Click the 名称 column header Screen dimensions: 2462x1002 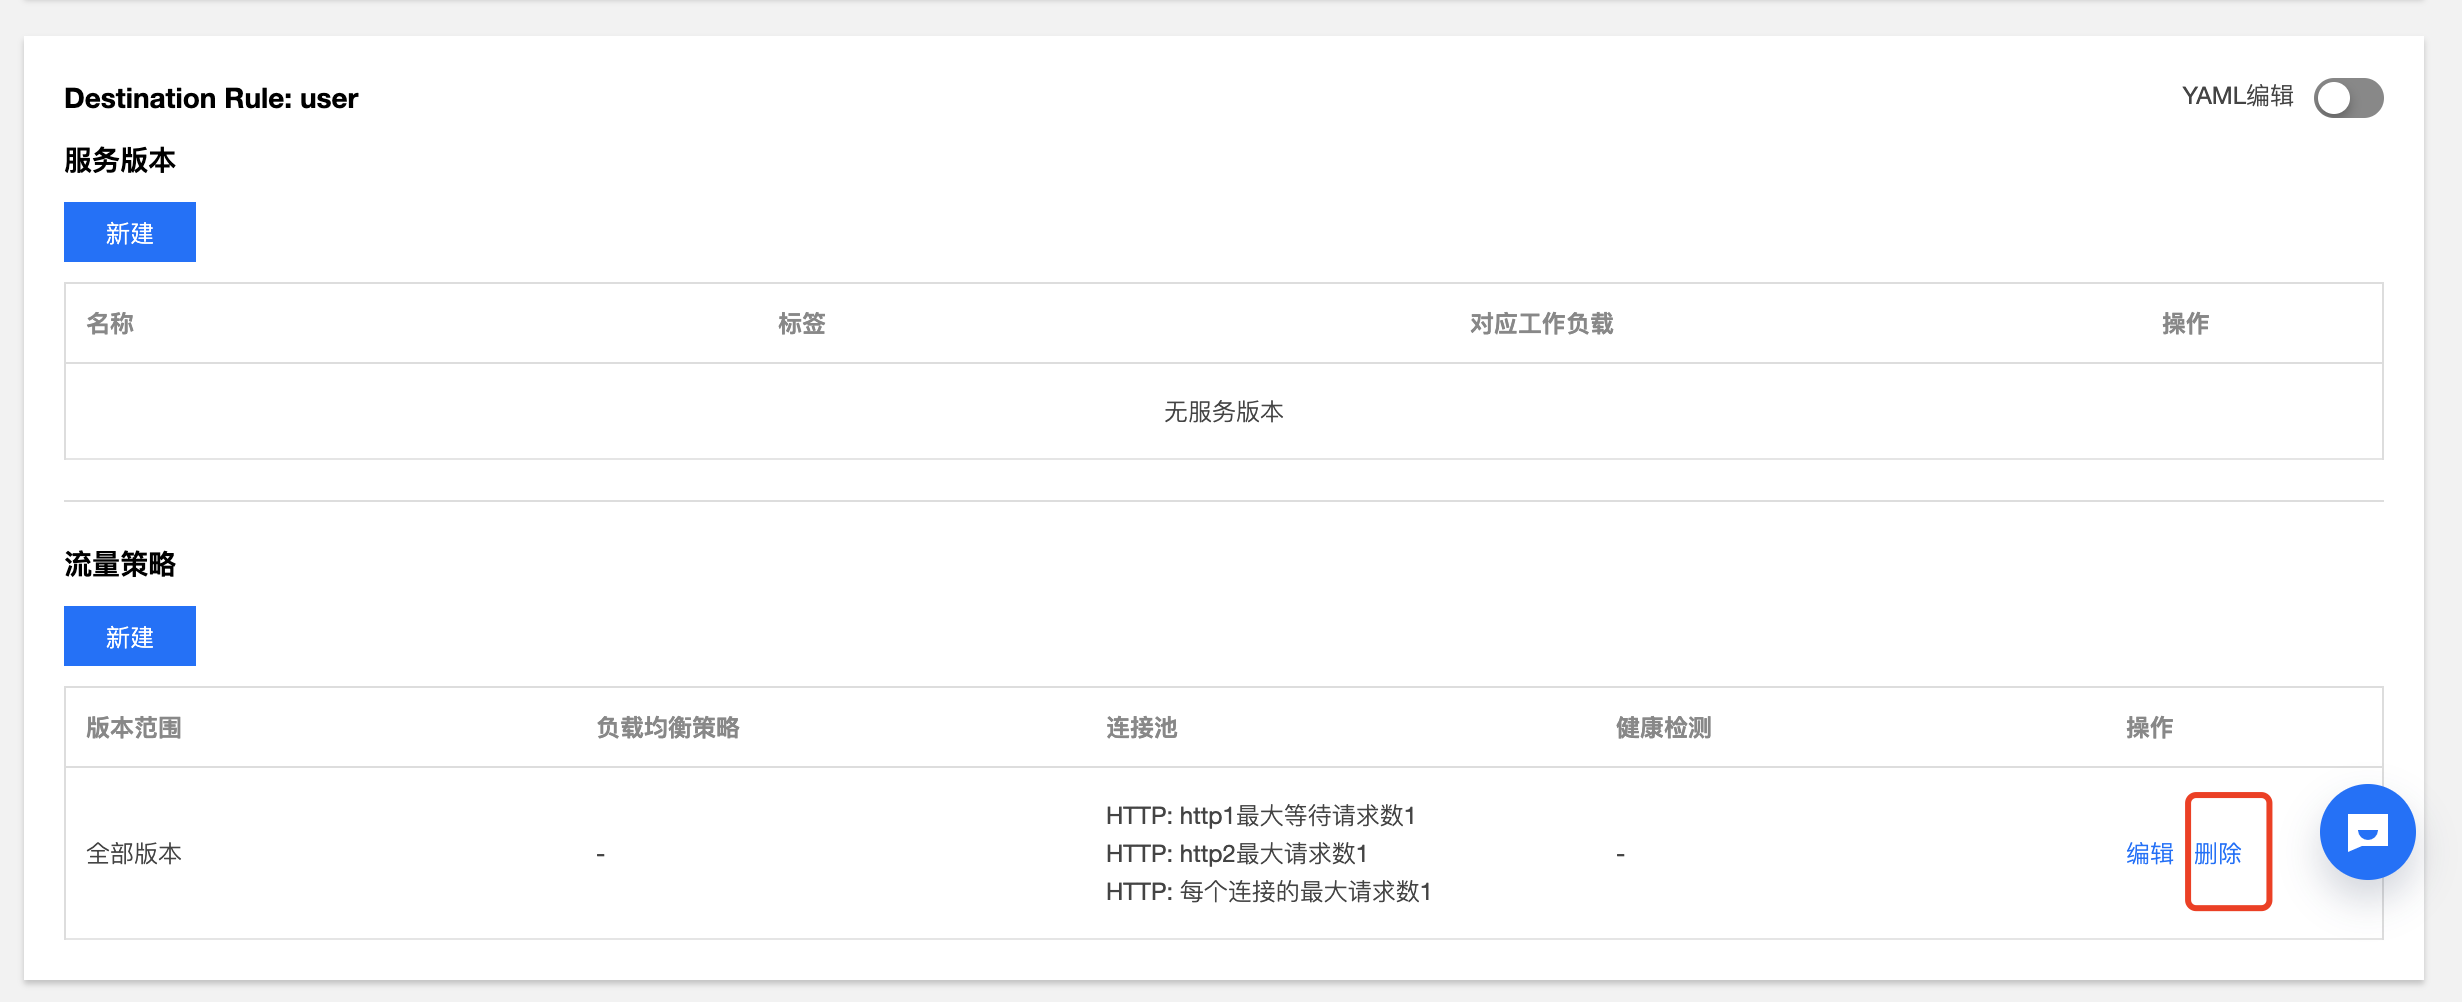(x=110, y=323)
